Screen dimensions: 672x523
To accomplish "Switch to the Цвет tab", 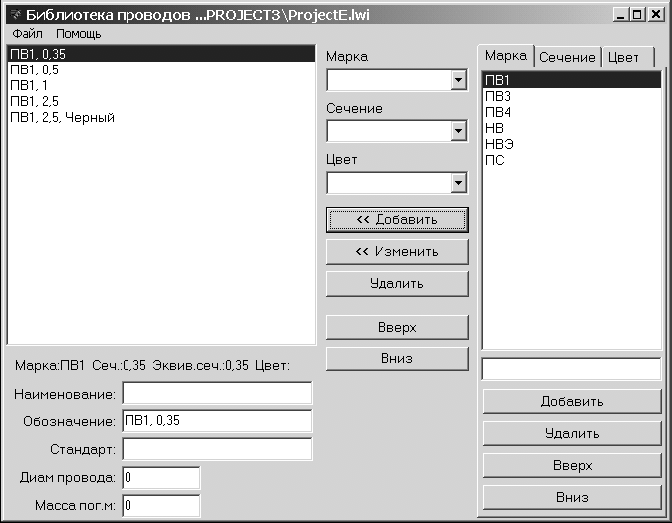I will (x=626, y=57).
